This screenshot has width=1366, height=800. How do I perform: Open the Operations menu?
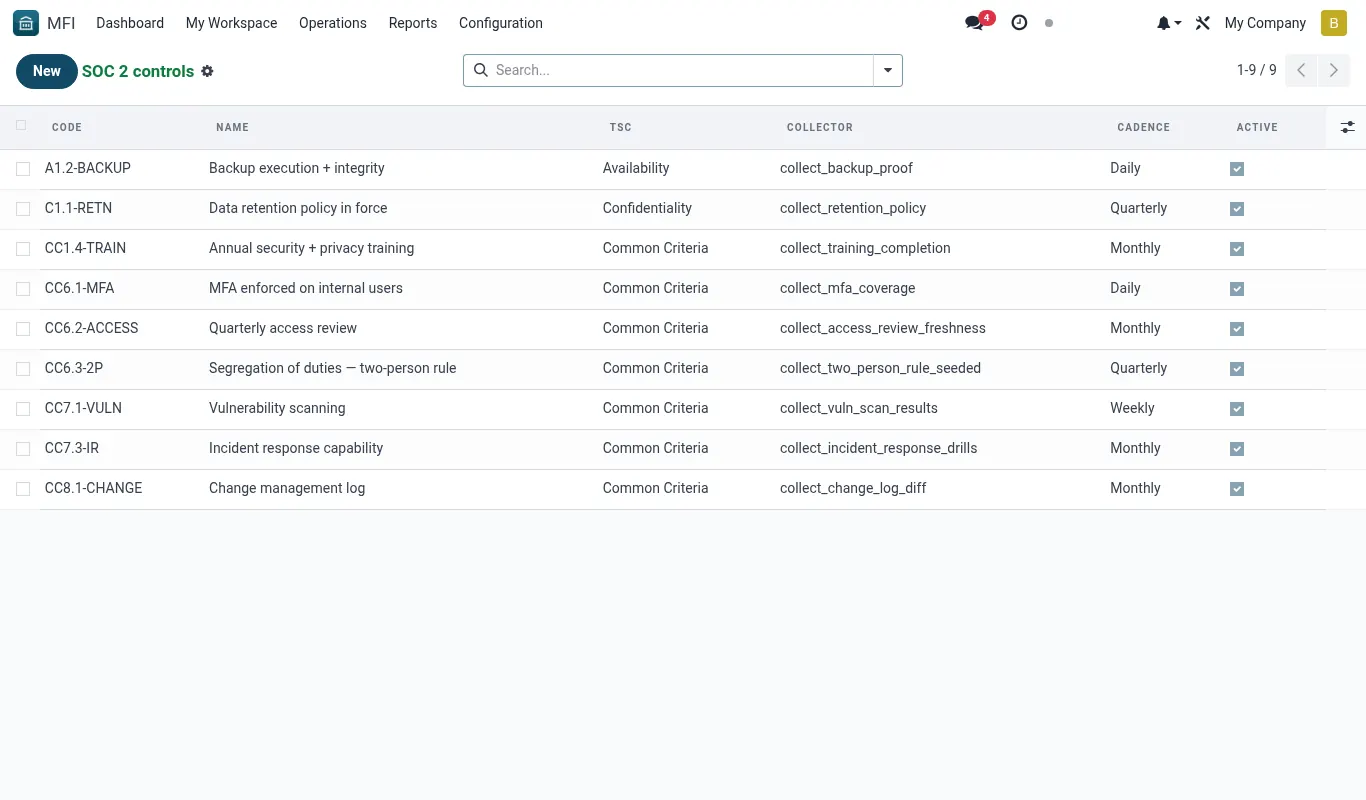click(x=333, y=23)
